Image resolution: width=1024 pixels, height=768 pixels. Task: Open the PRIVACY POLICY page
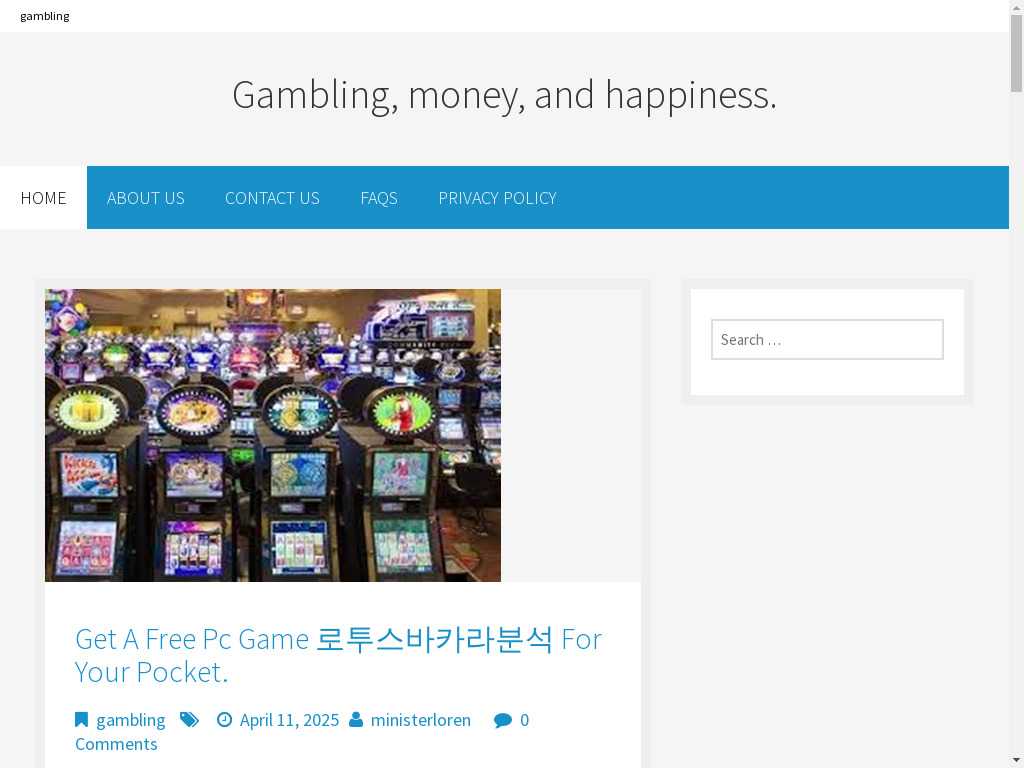[497, 198]
